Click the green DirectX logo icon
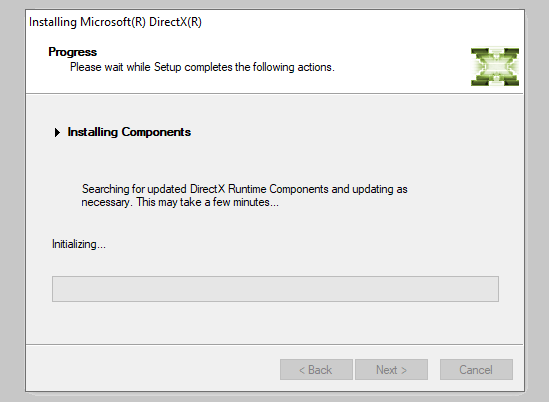The image size is (549, 402). [x=495, y=67]
